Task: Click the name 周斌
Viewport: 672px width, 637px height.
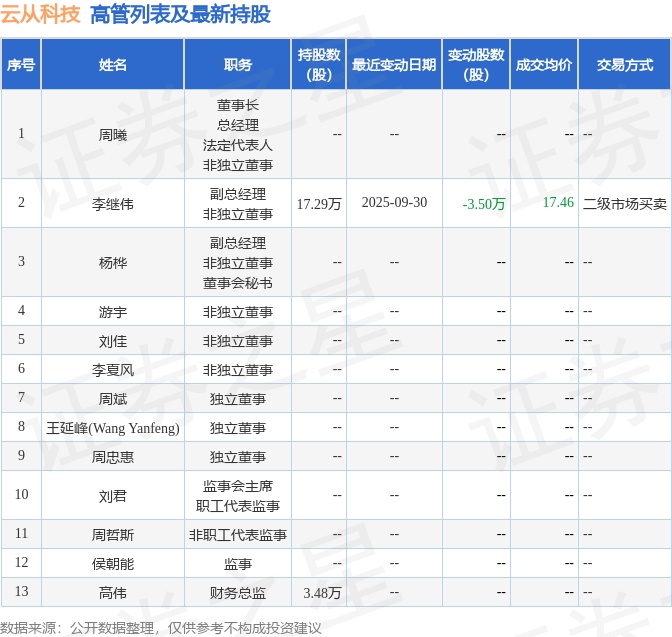Action: point(113,399)
